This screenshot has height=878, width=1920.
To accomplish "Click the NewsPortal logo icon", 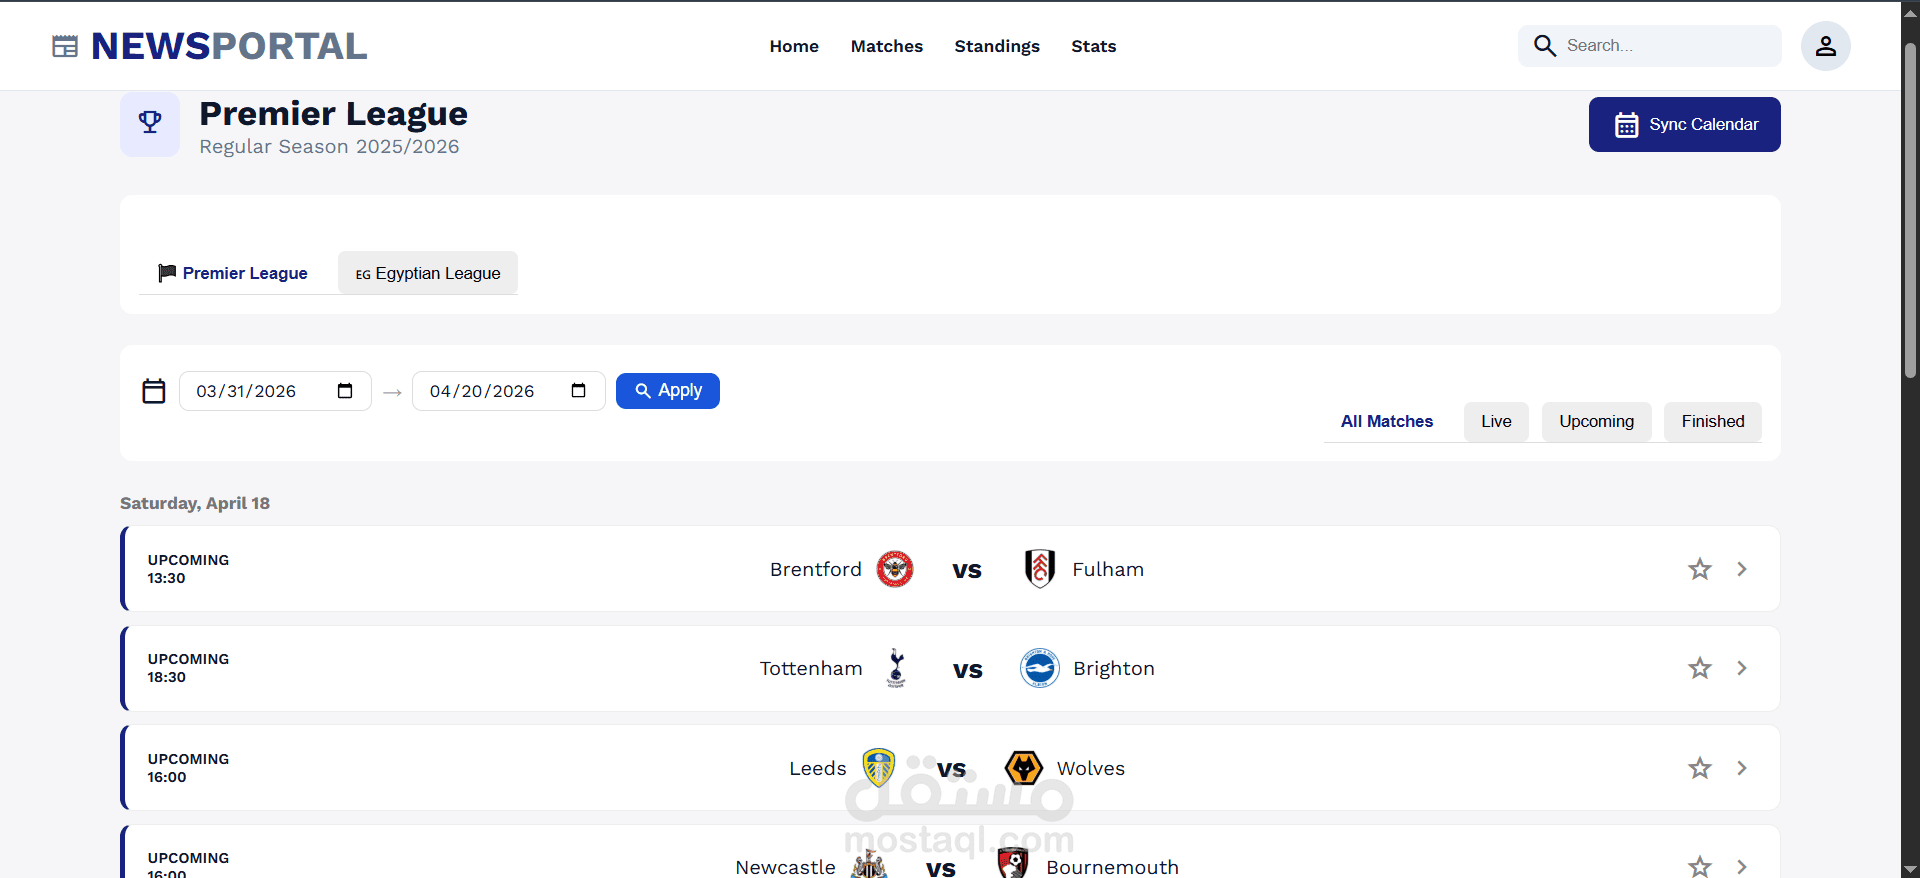I will (x=65, y=46).
